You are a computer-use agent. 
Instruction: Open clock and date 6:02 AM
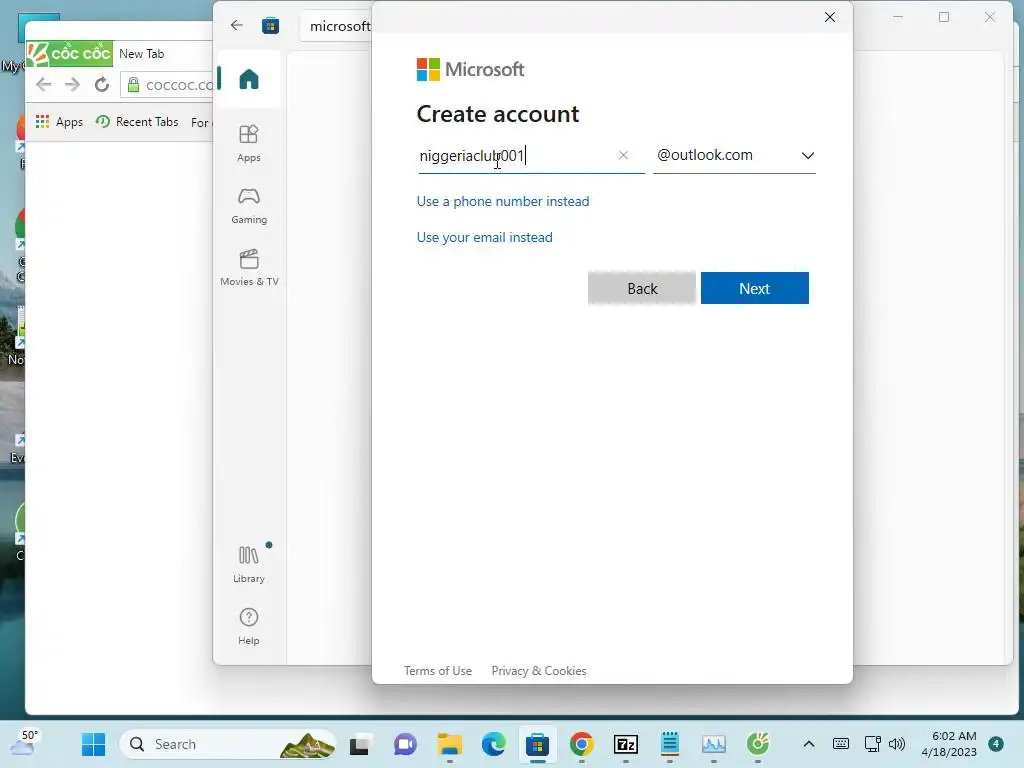949,744
